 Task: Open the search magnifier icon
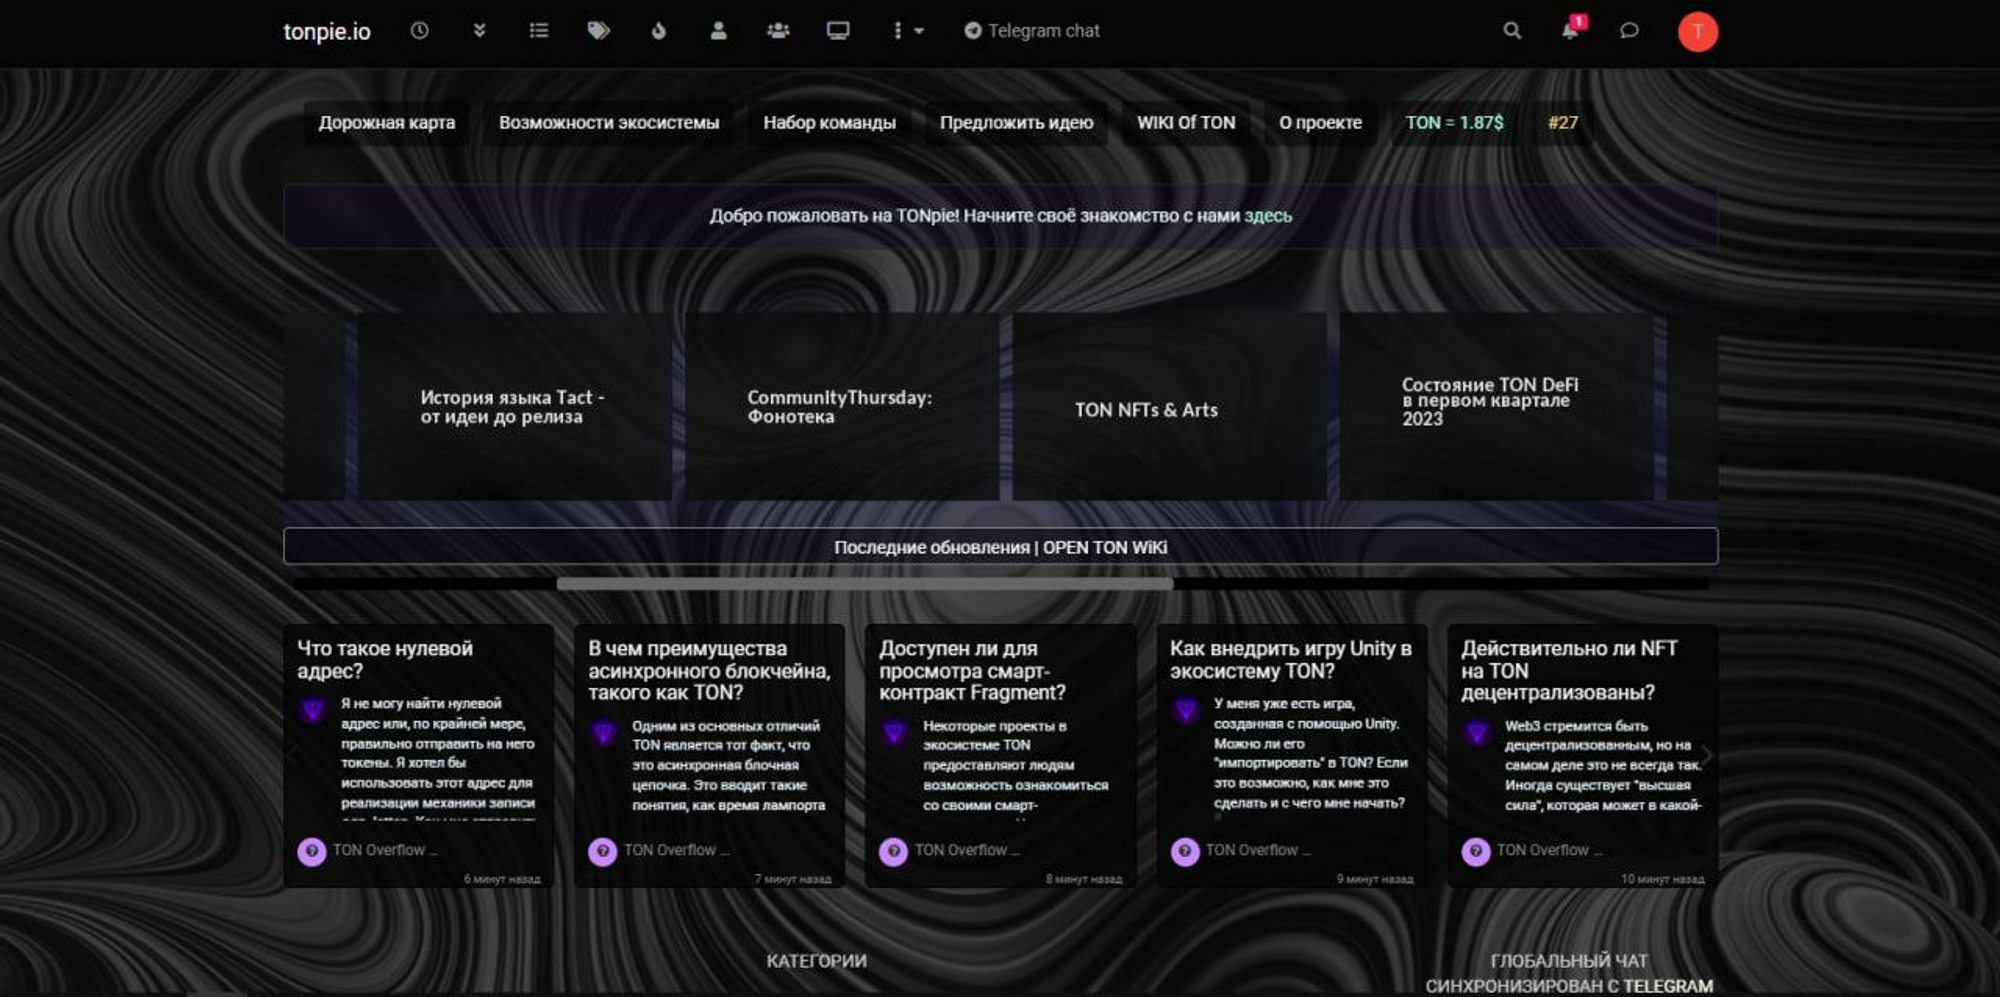click(1512, 31)
